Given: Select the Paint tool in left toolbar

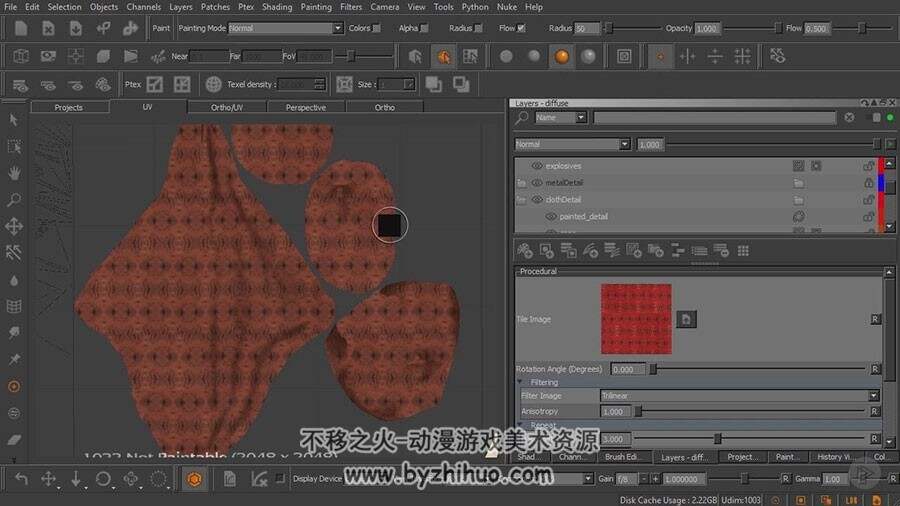Looking at the screenshot, I should [x=14, y=387].
